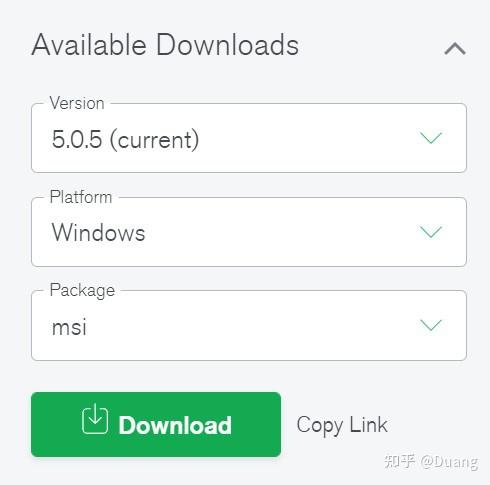Collapse the Available Downloads section

click(455, 49)
